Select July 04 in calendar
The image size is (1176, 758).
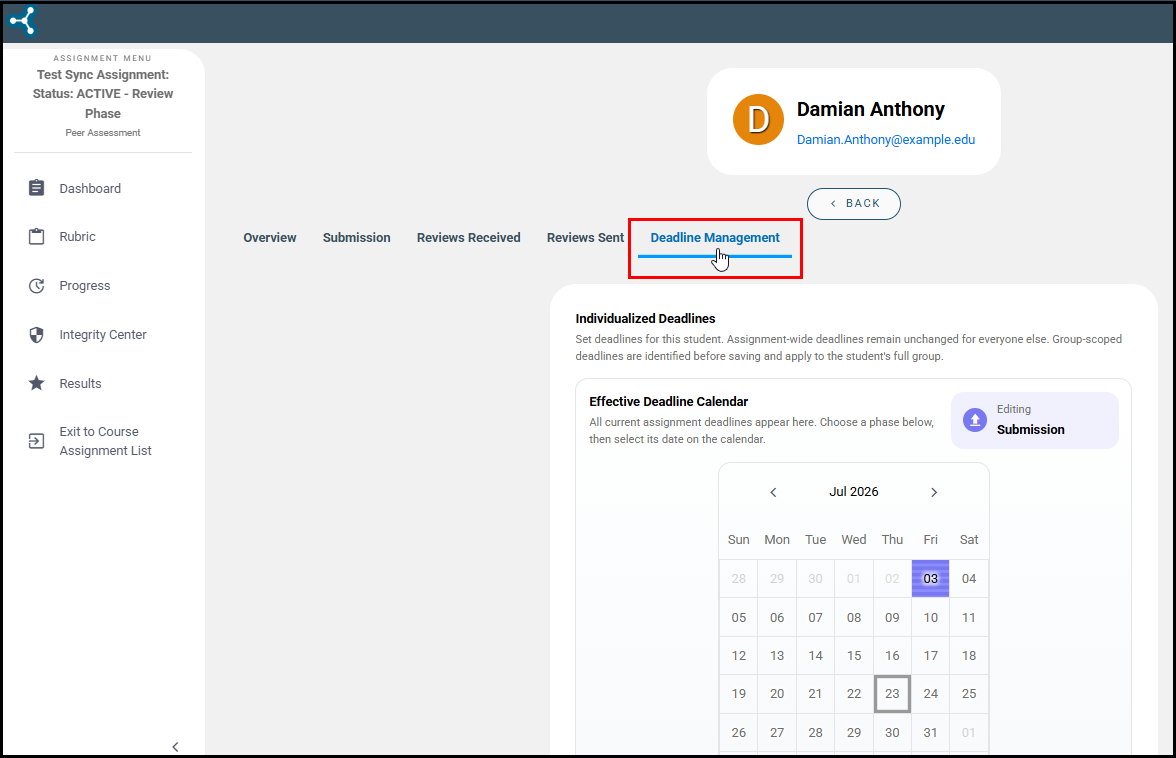[x=969, y=578]
